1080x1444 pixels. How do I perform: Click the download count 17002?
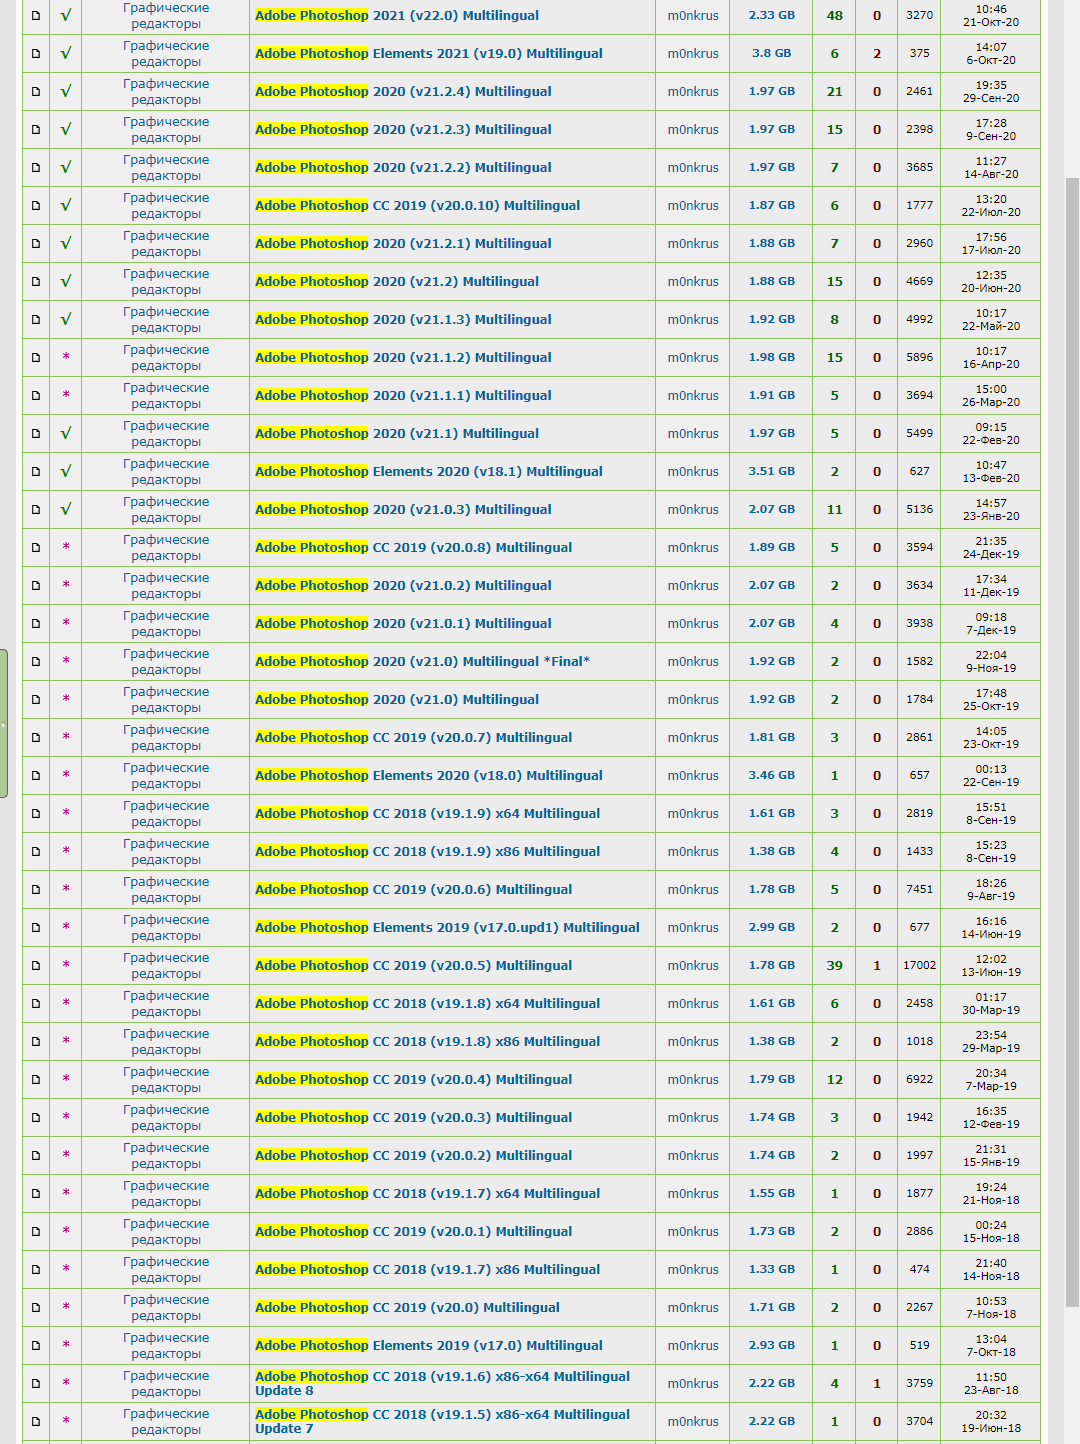[x=920, y=966]
